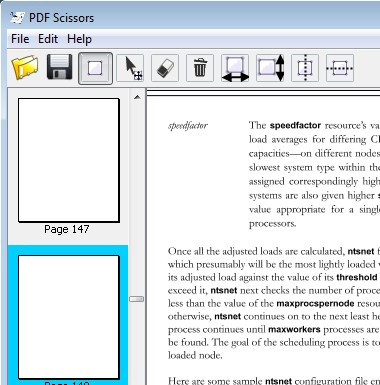Click the speedfactor italic term in the document

tap(188, 126)
